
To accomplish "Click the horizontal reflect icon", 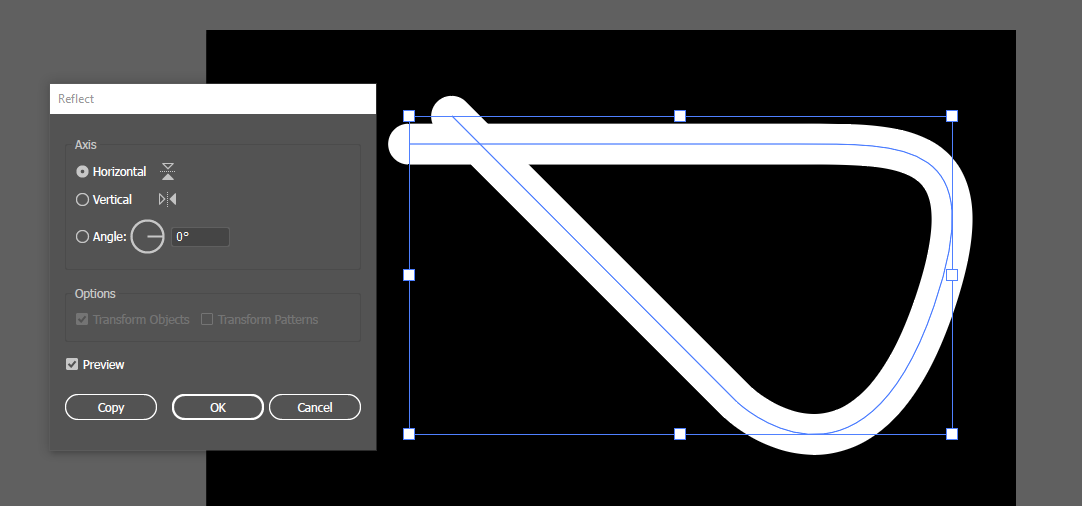I will coord(168,171).
